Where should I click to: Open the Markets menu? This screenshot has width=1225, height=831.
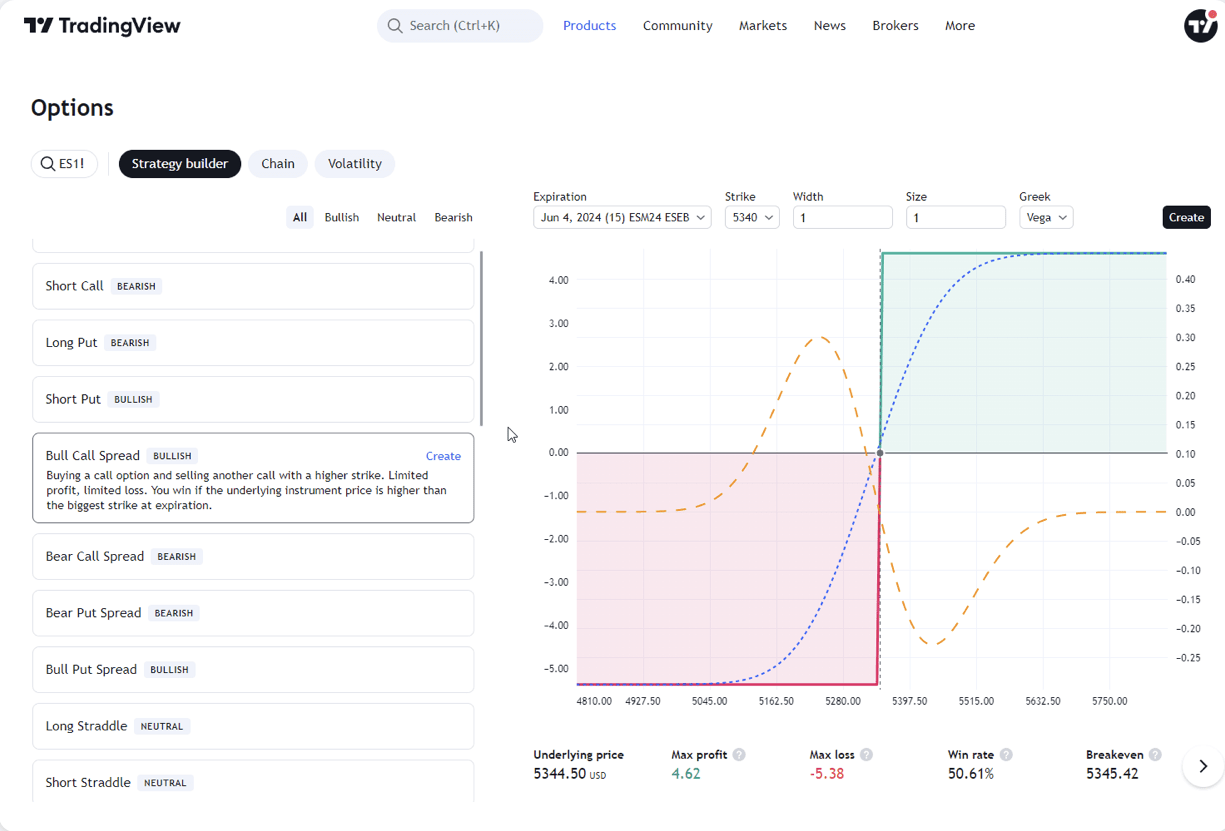click(763, 25)
